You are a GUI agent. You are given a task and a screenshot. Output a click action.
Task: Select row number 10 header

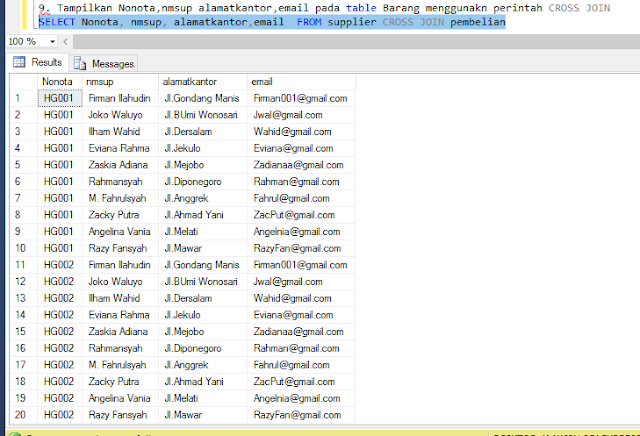pos(24,248)
